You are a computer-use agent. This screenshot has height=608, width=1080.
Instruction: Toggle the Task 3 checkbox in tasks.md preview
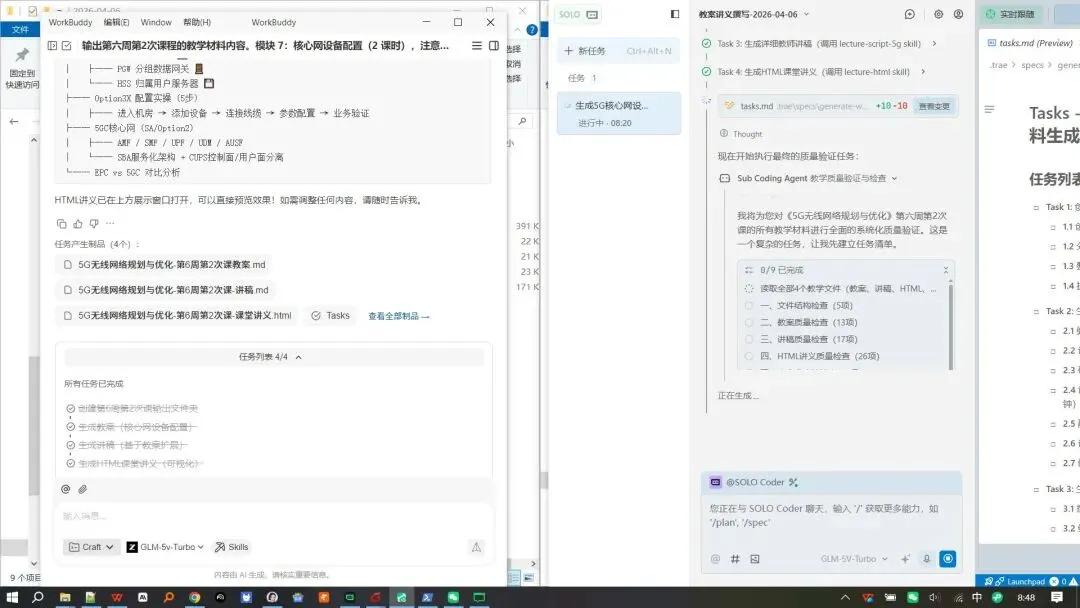point(1036,490)
